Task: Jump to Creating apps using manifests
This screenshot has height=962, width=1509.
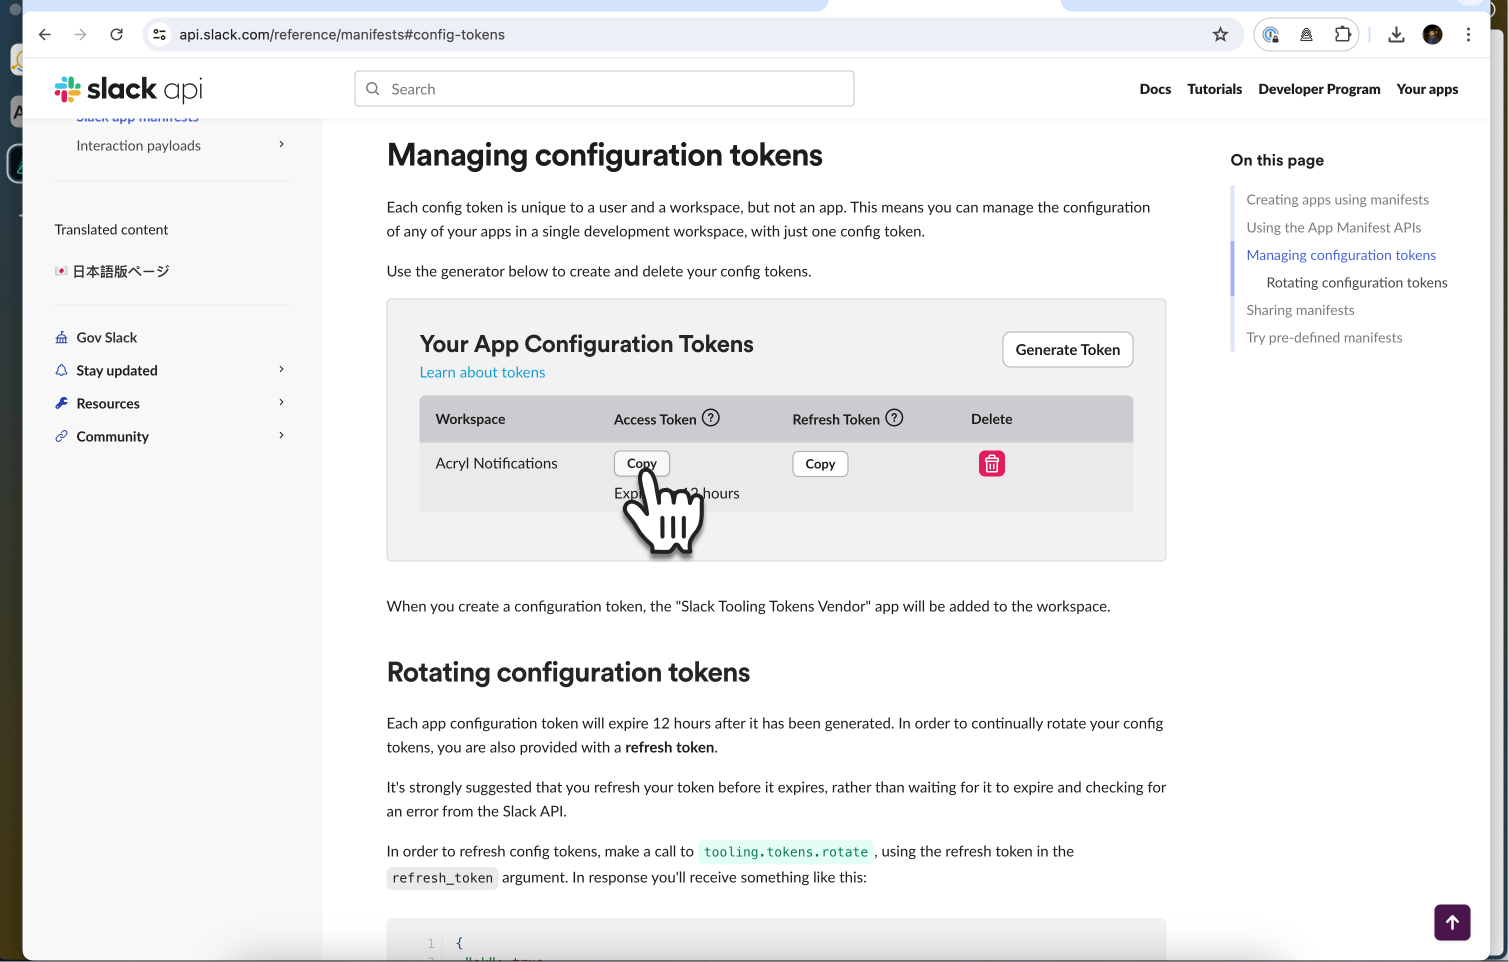Action: point(1337,200)
